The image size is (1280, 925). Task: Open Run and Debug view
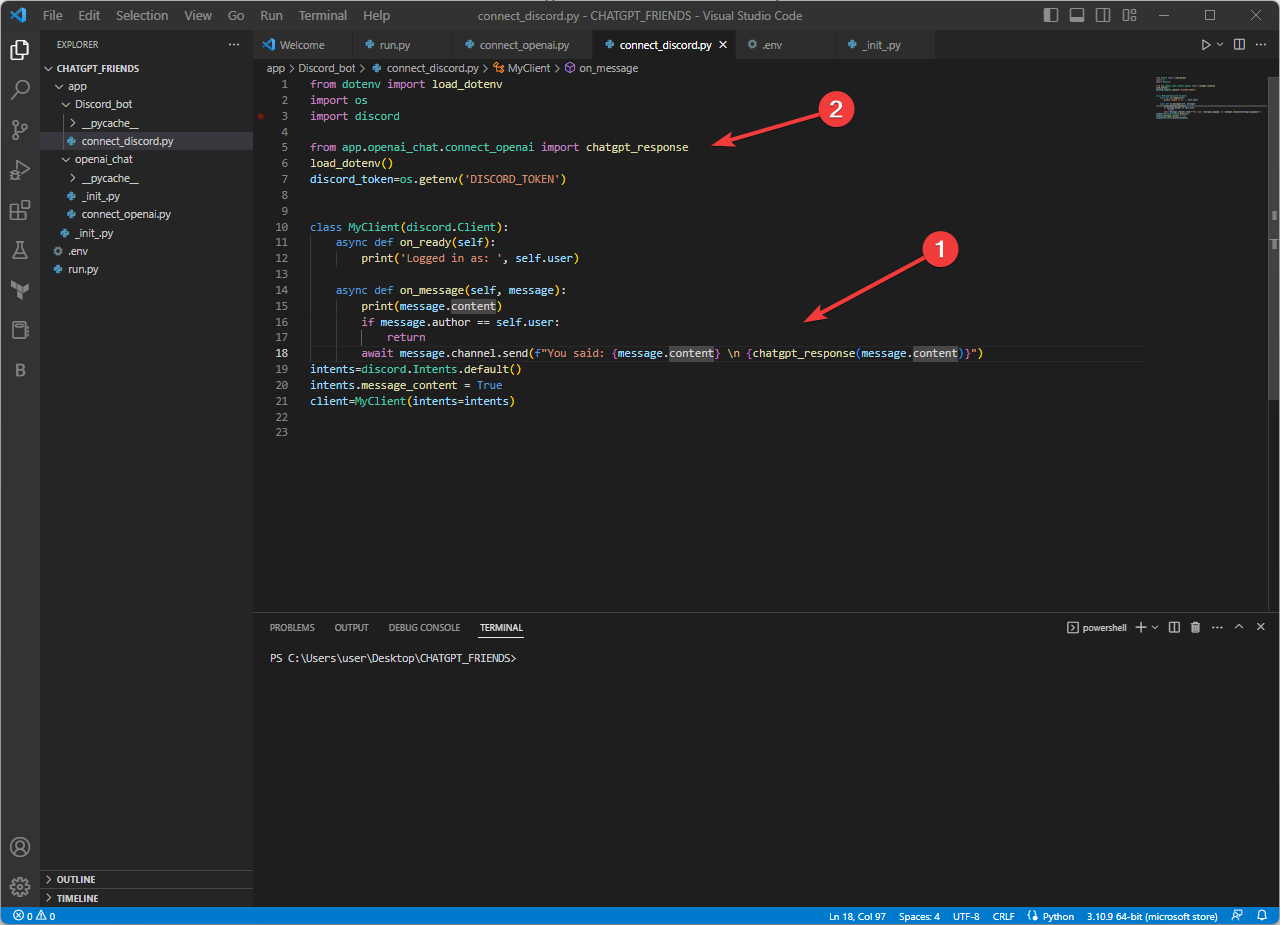pyautogui.click(x=20, y=170)
